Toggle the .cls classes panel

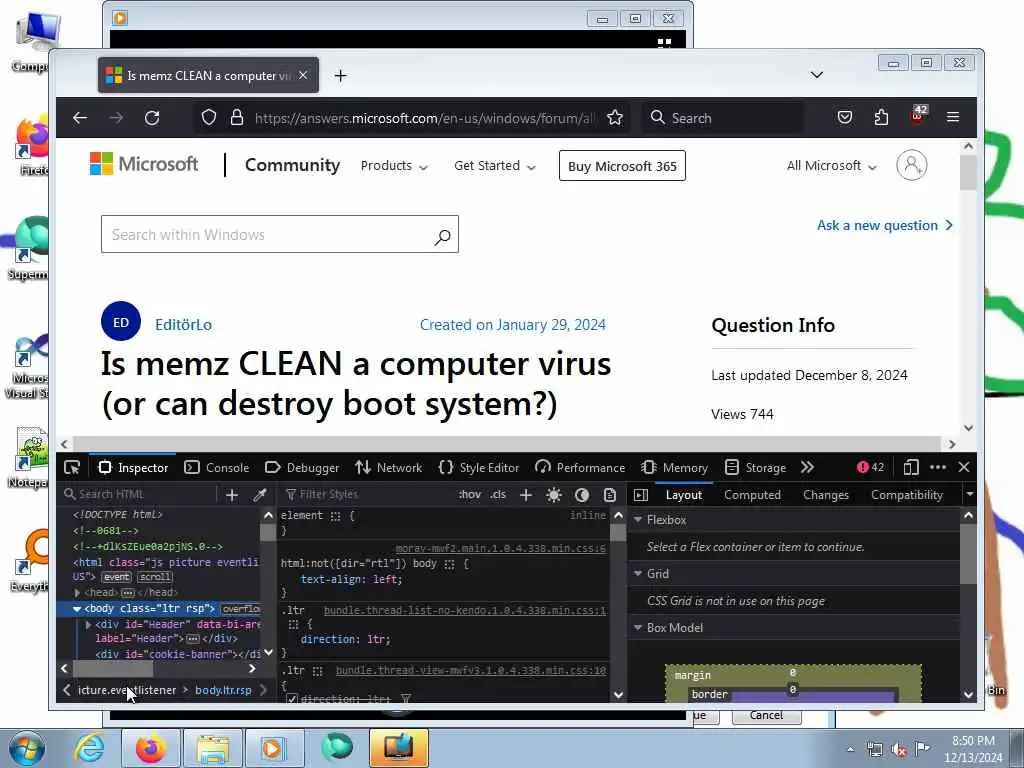[x=498, y=494]
